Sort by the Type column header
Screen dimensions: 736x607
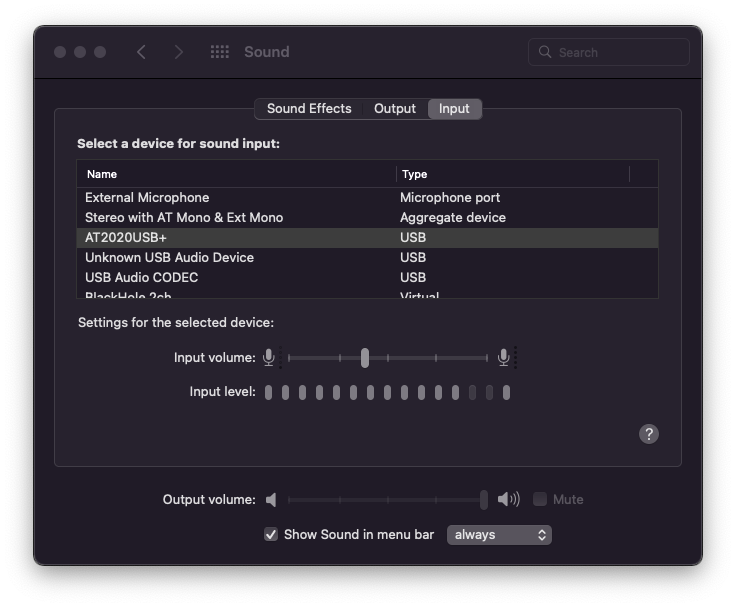pyautogui.click(x=513, y=174)
